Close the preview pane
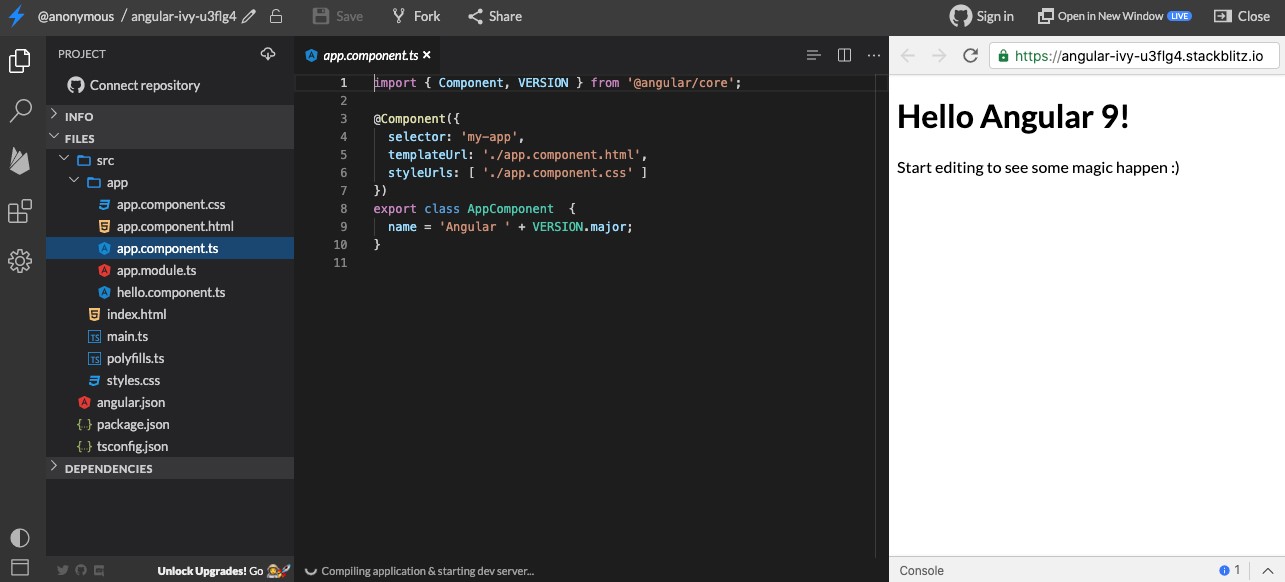The image size is (1285, 582). 1242,16
